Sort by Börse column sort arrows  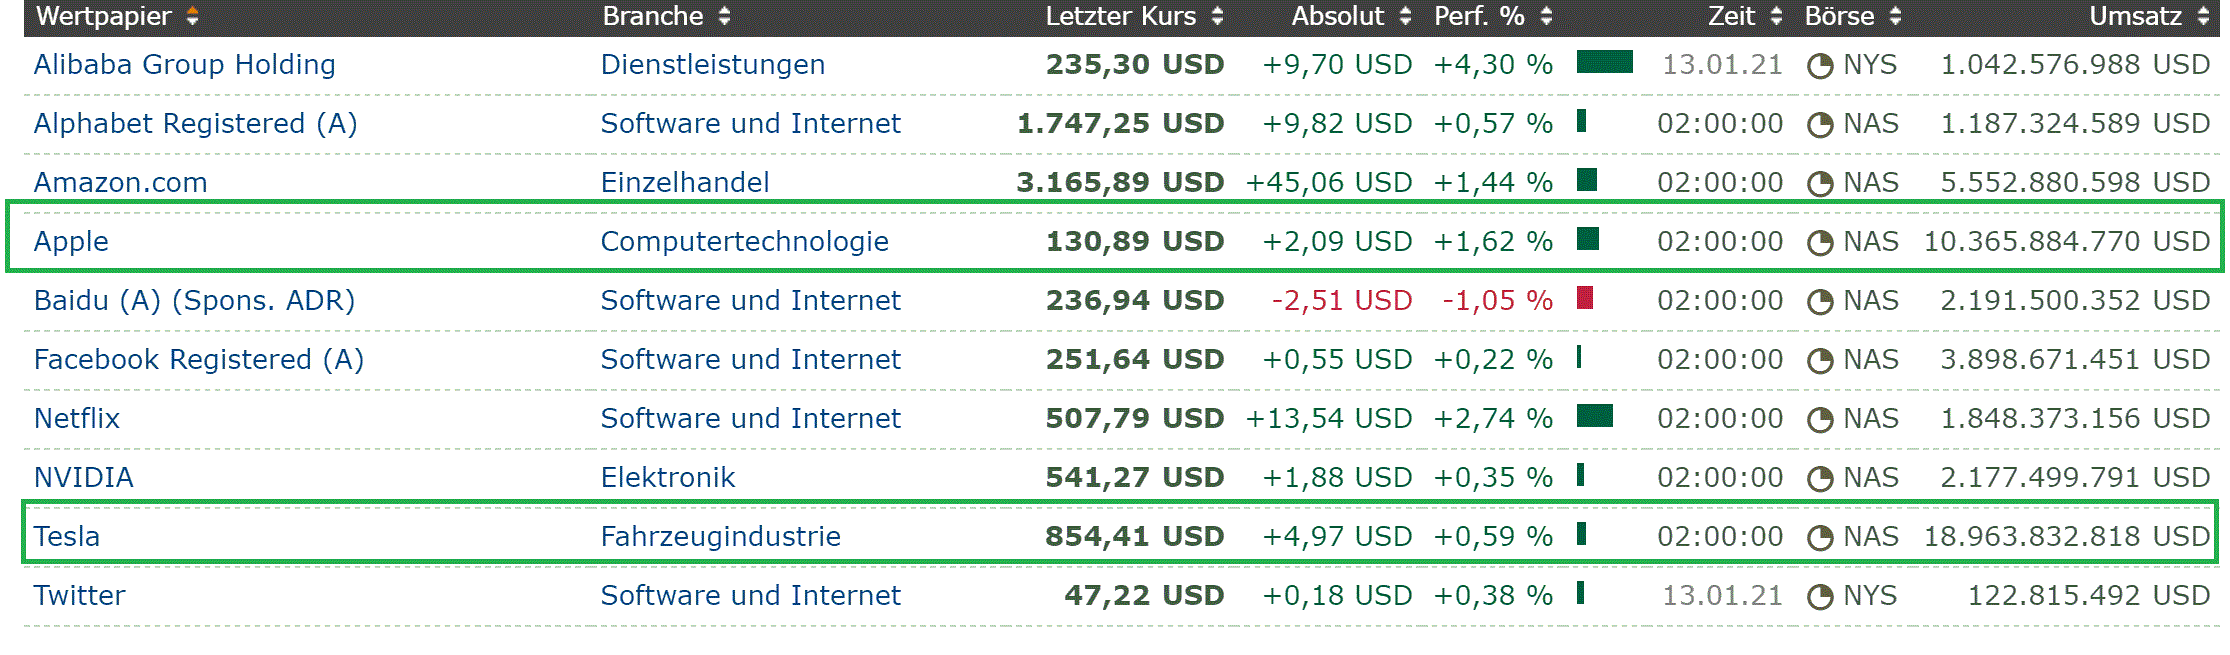click(x=1895, y=17)
